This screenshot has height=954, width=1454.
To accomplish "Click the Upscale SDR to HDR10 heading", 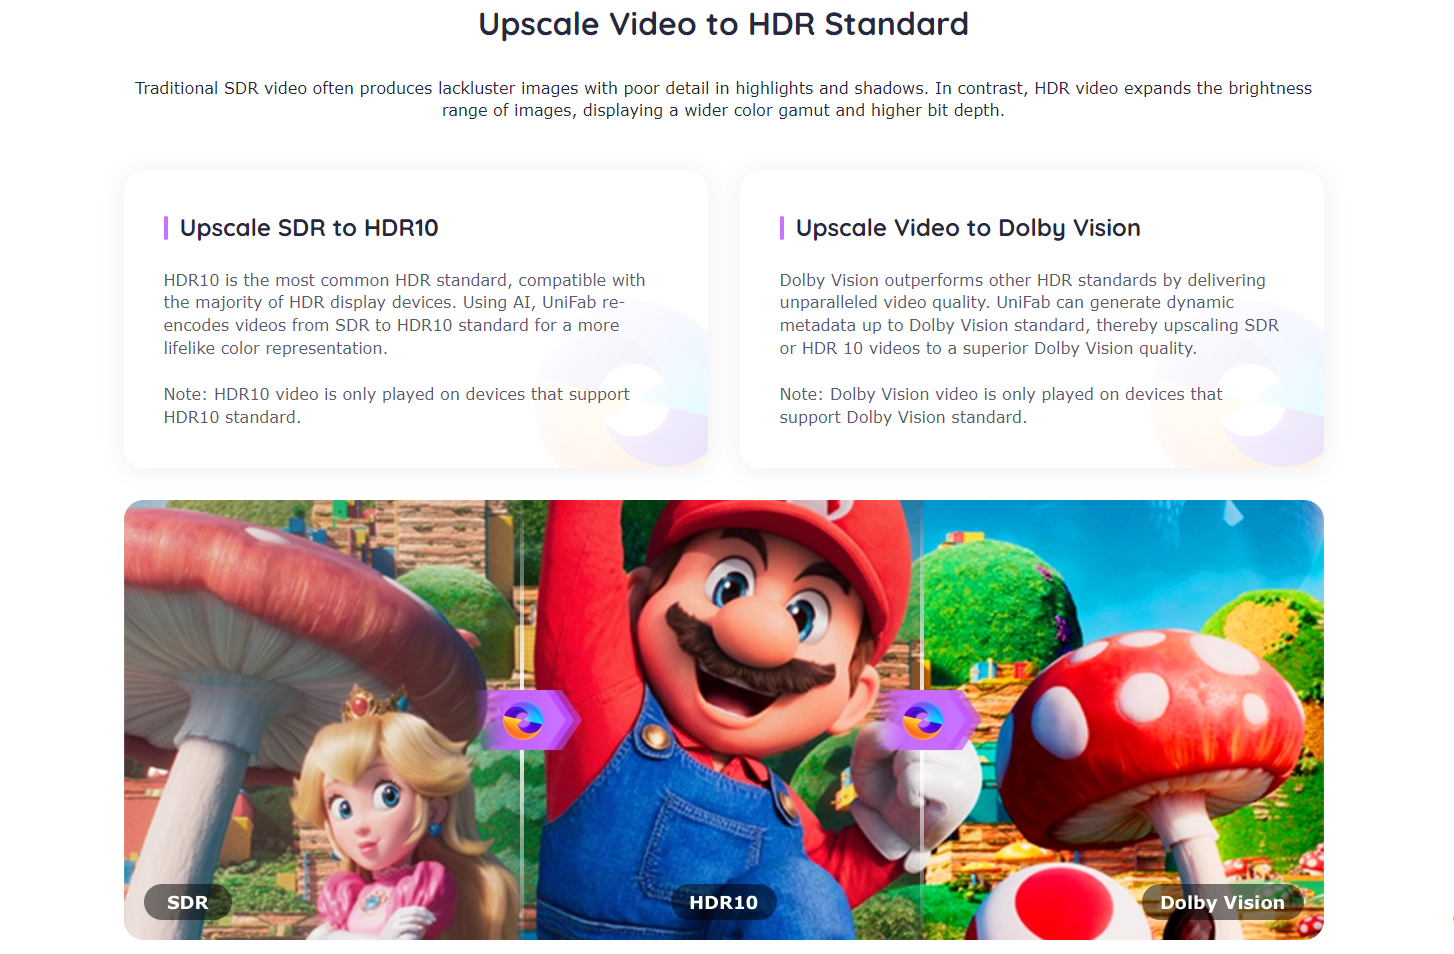I will (309, 228).
